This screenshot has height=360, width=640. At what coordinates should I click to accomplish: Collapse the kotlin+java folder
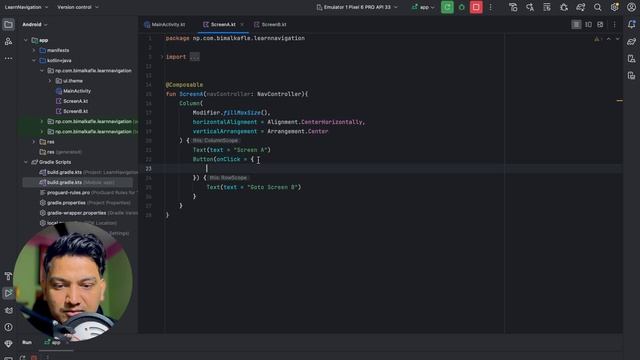click(34, 60)
